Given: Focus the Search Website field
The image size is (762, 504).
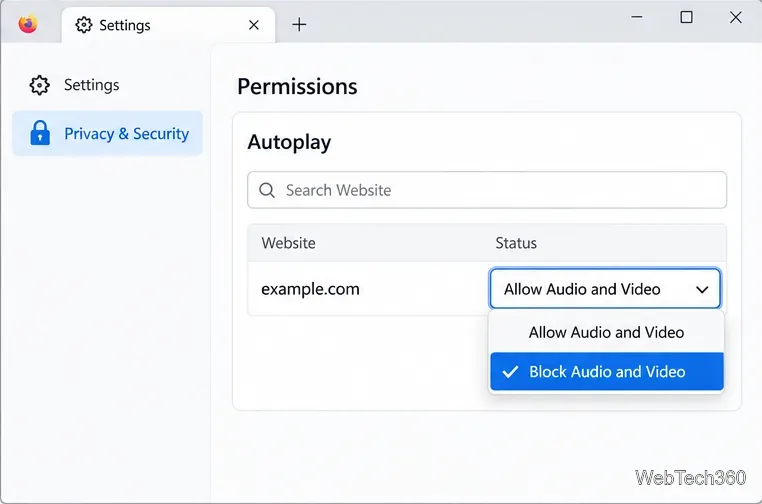Looking at the screenshot, I should 487,190.
